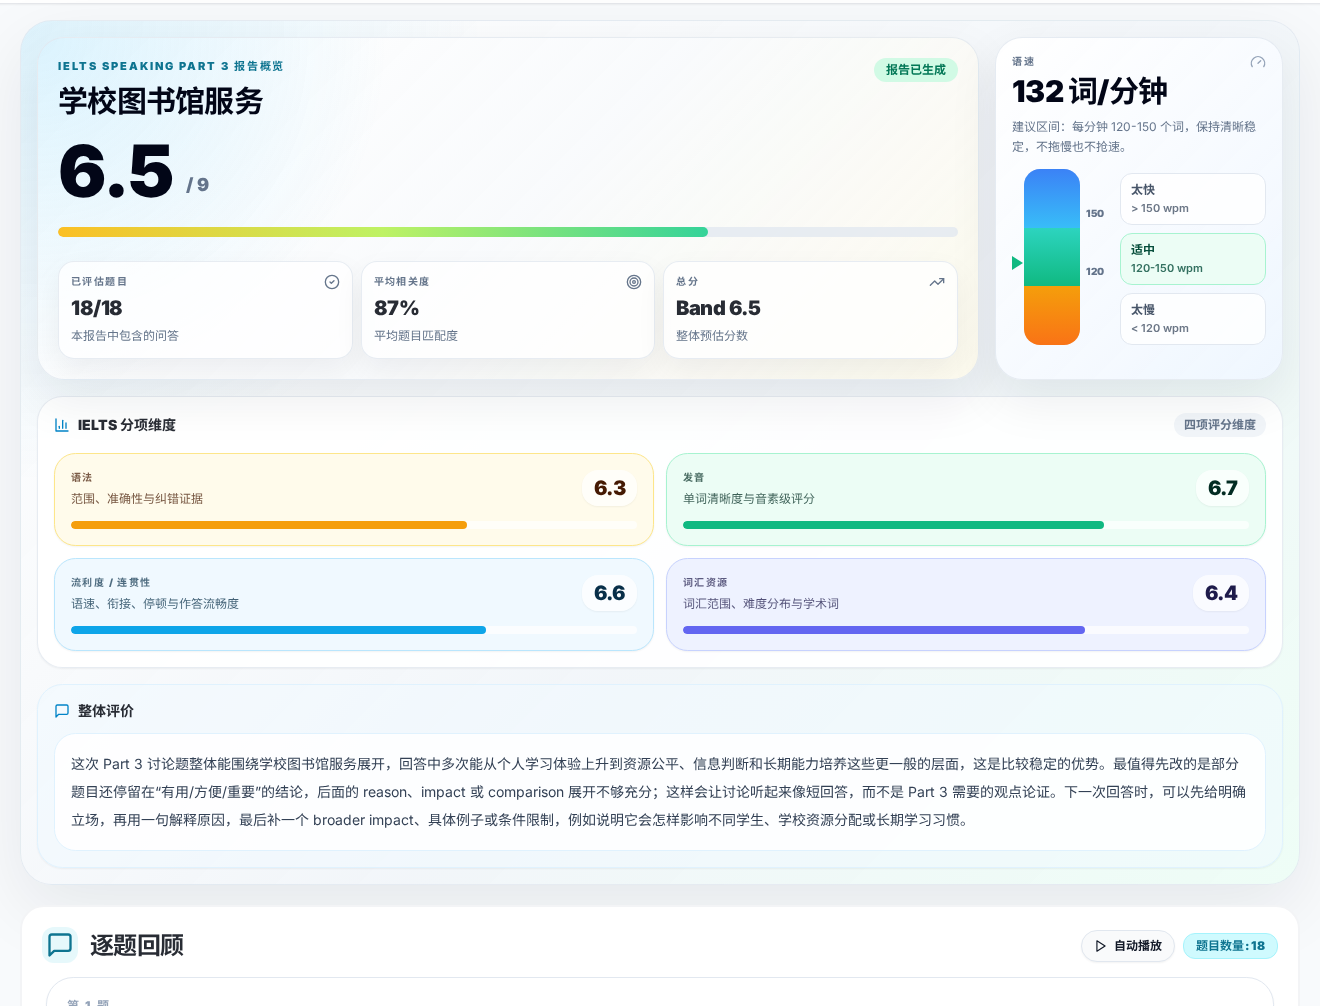Image resolution: width=1320 pixels, height=1006 pixels.
Task: Click the 建议区间 speed recommendation text
Action: (1134, 137)
